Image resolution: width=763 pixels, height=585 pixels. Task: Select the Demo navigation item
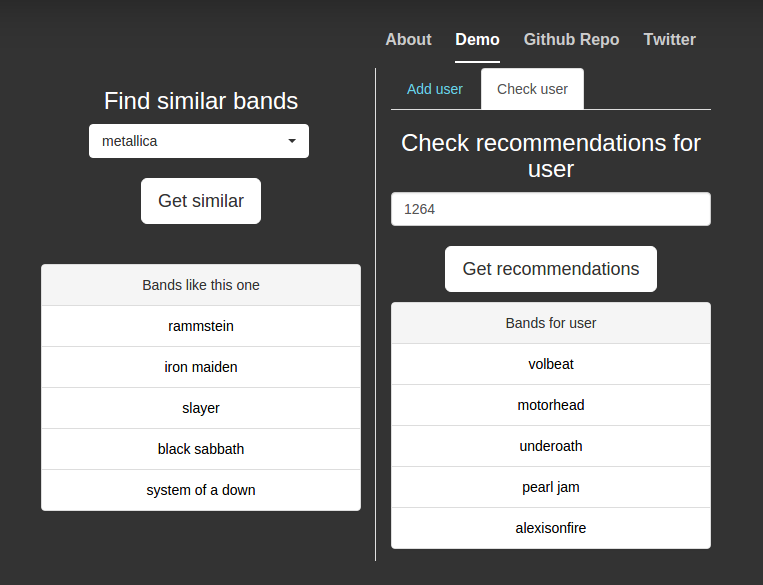[477, 40]
